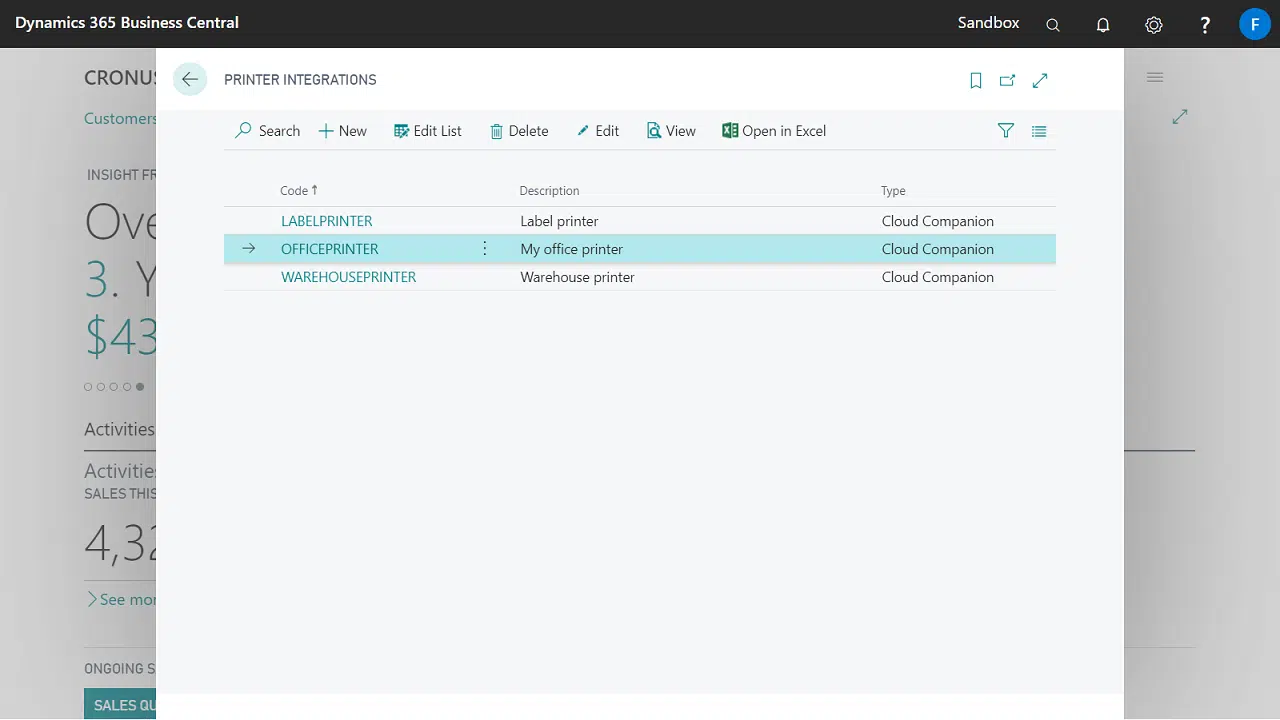Open the choose columns list icon
This screenshot has width=1280, height=720.
coord(1039,131)
